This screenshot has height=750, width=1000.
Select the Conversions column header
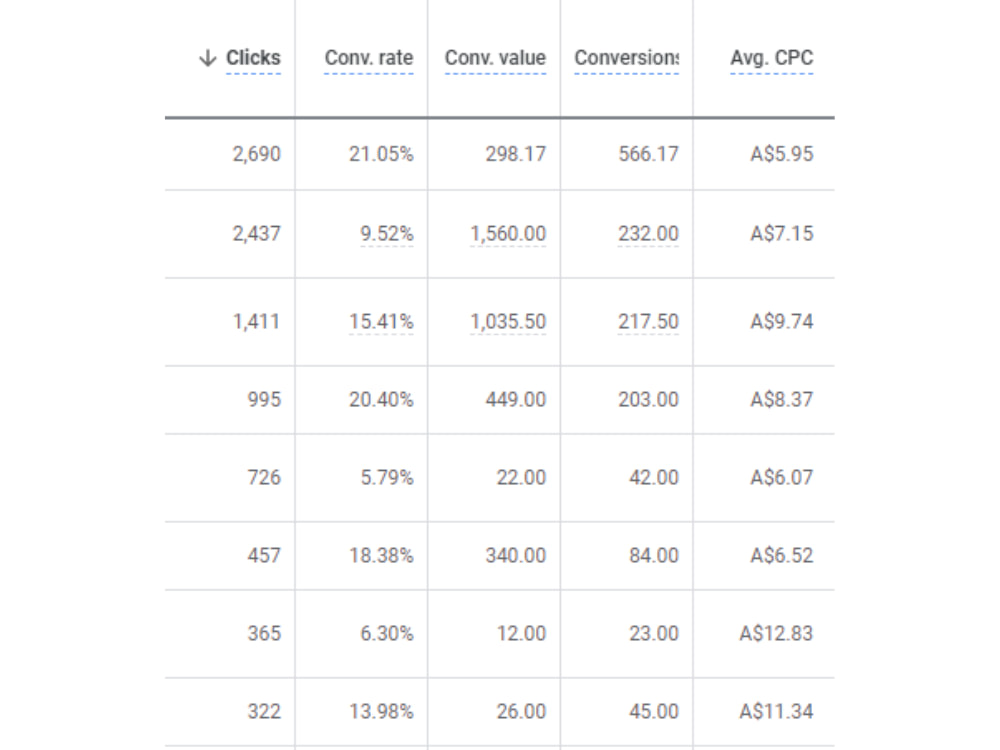pyautogui.click(x=626, y=58)
